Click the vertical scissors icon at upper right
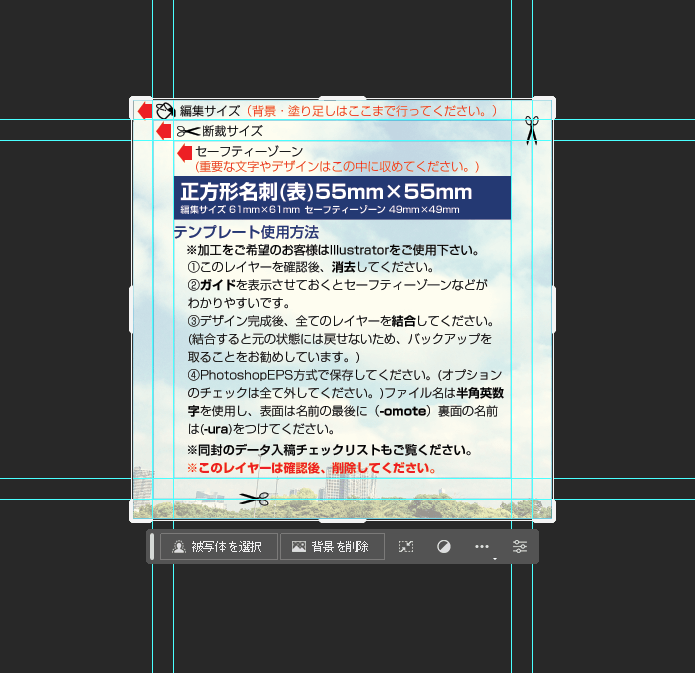Screen dimensions: 695x673 pos(531,130)
